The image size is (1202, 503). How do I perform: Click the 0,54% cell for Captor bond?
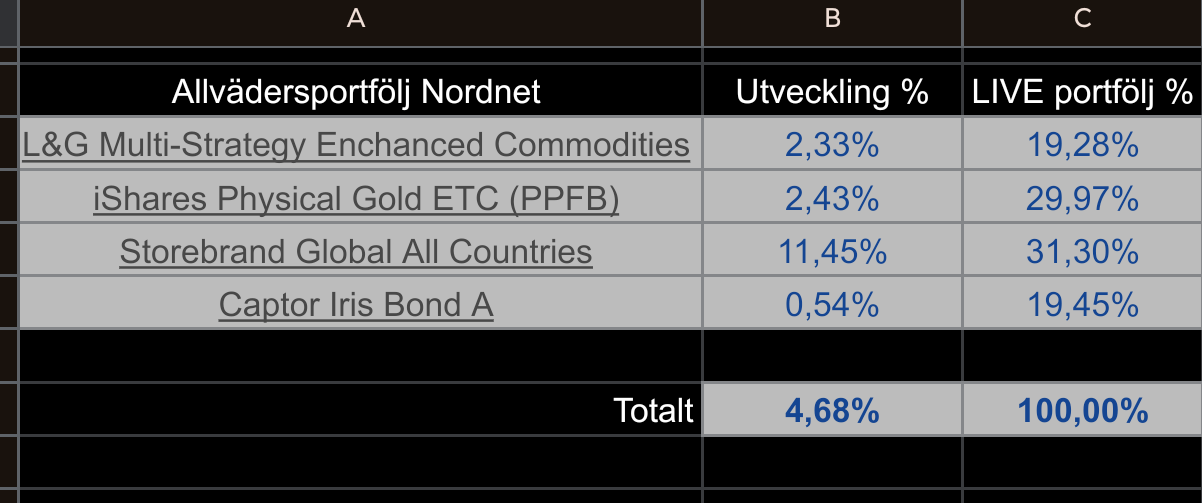832,304
